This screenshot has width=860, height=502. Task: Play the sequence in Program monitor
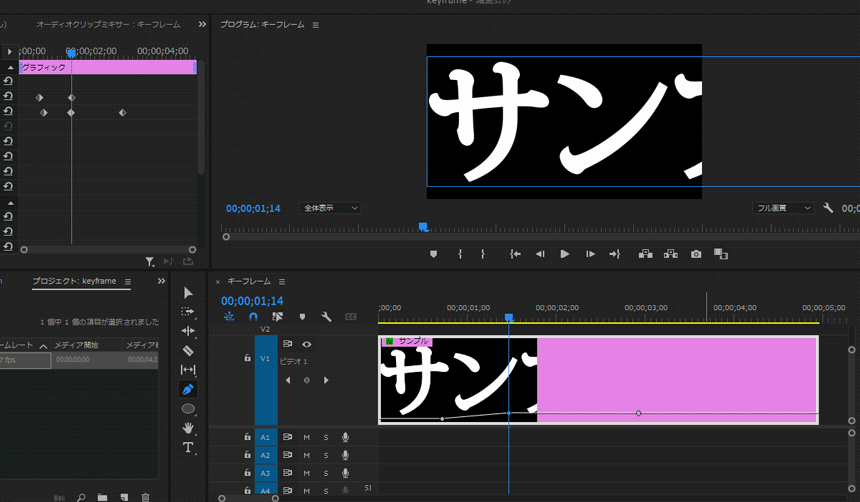[x=564, y=254]
